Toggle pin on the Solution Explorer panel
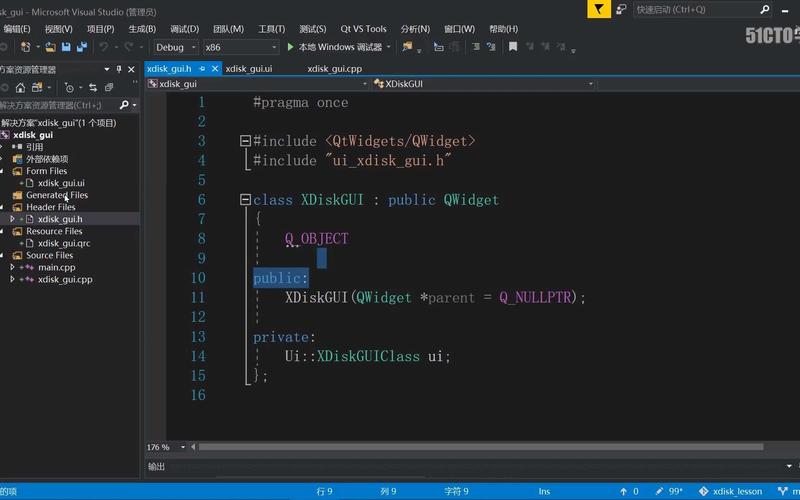Image resolution: width=800 pixels, height=500 pixels. (119, 69)
